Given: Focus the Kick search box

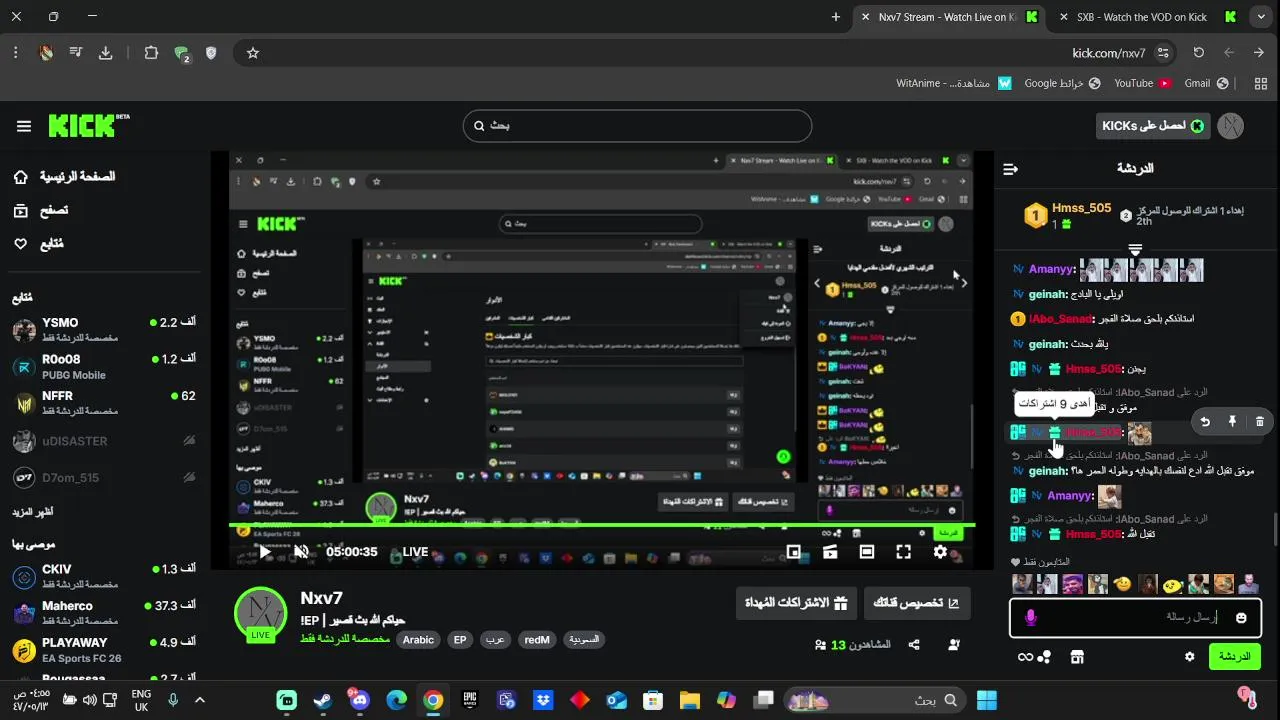Looking at the screenshot, I should coord(637,126).
